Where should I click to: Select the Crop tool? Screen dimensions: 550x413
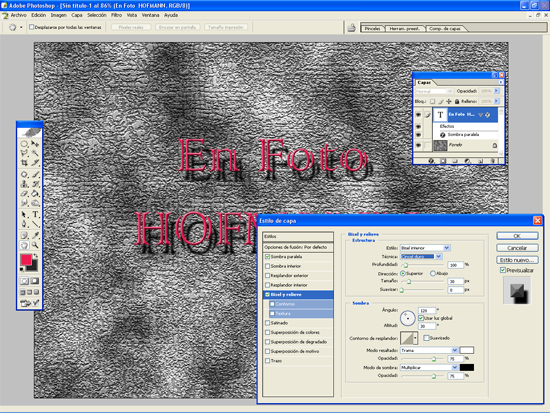(x=24, y=162)
